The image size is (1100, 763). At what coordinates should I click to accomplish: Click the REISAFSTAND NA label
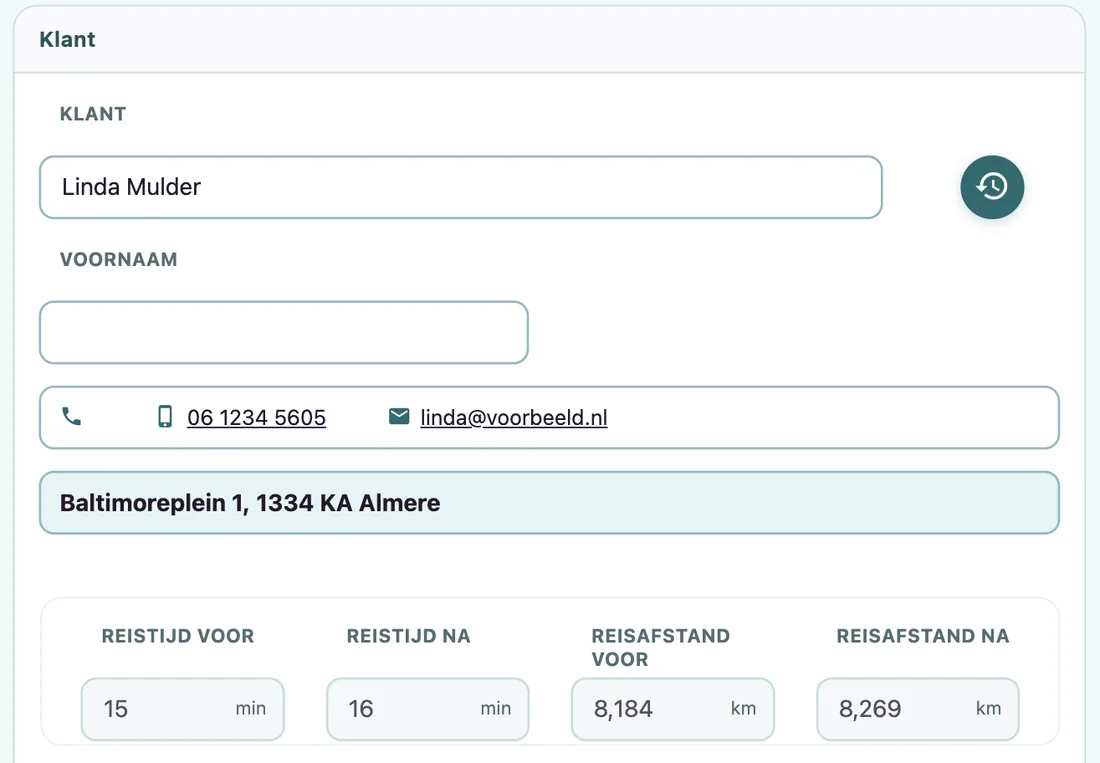click(923, 636)
